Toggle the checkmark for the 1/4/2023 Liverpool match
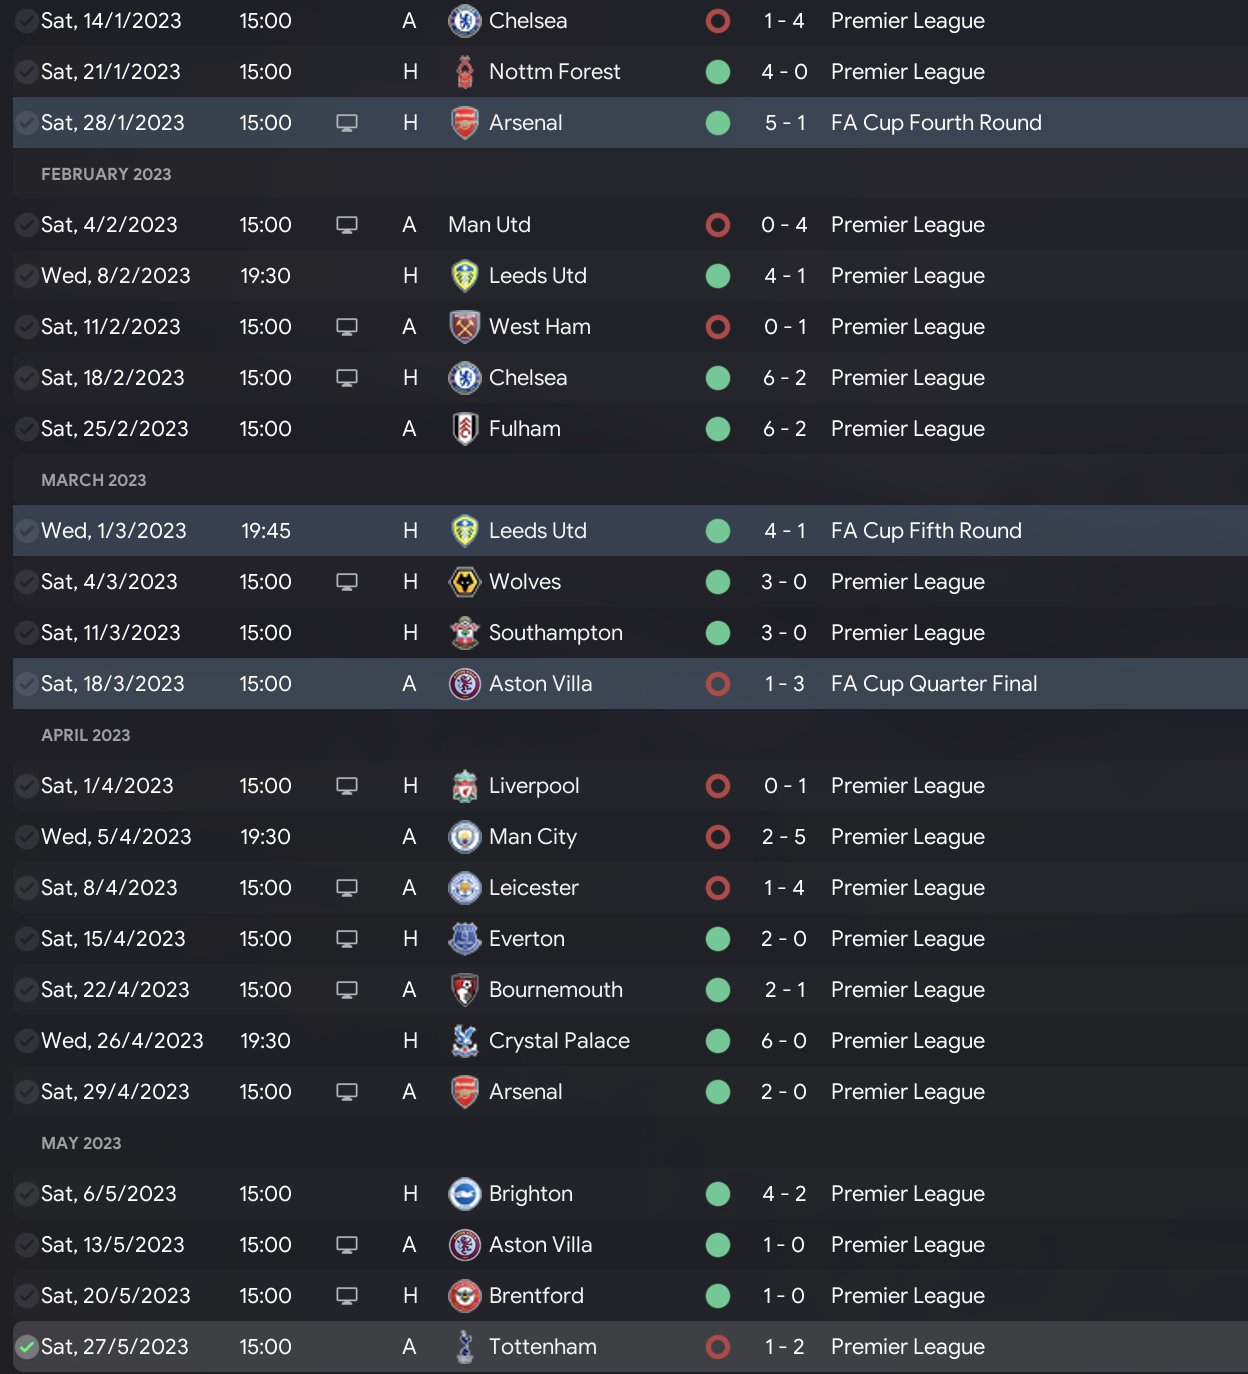The height and width of the screenshot is (1374, 1248). tap(27, 786)
